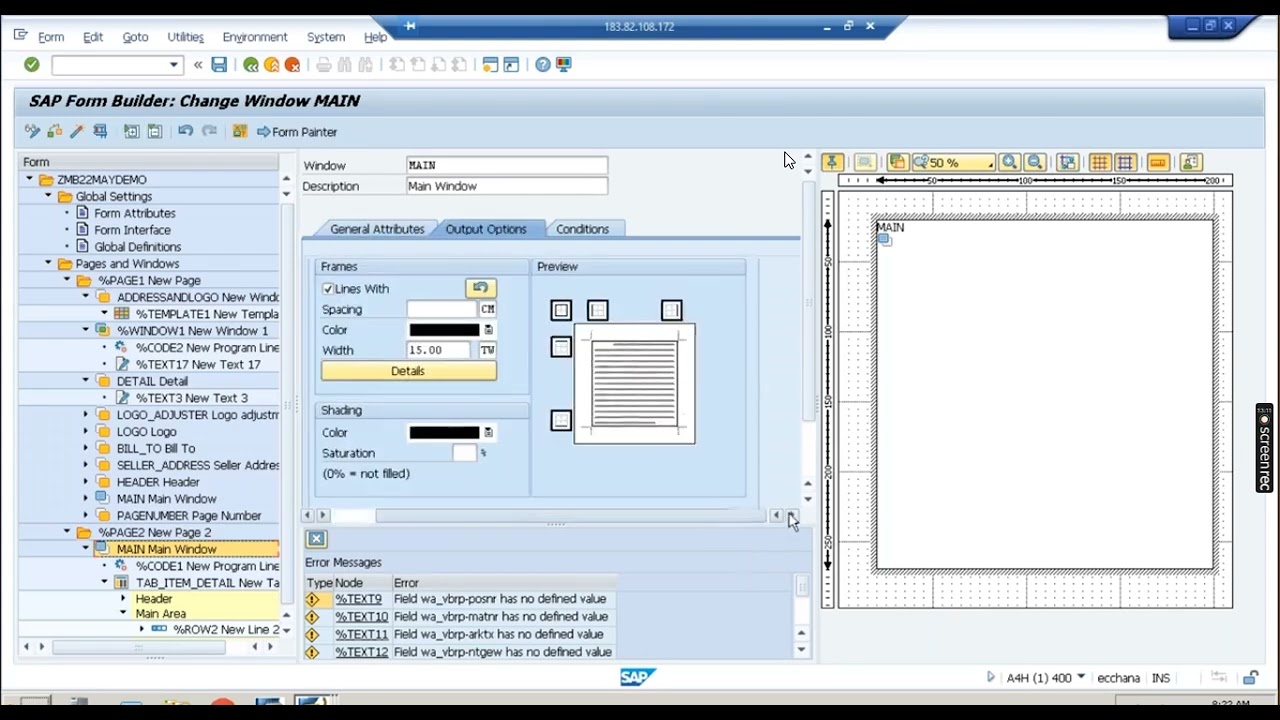Click the Frames black Color swatch

[444, 330]
